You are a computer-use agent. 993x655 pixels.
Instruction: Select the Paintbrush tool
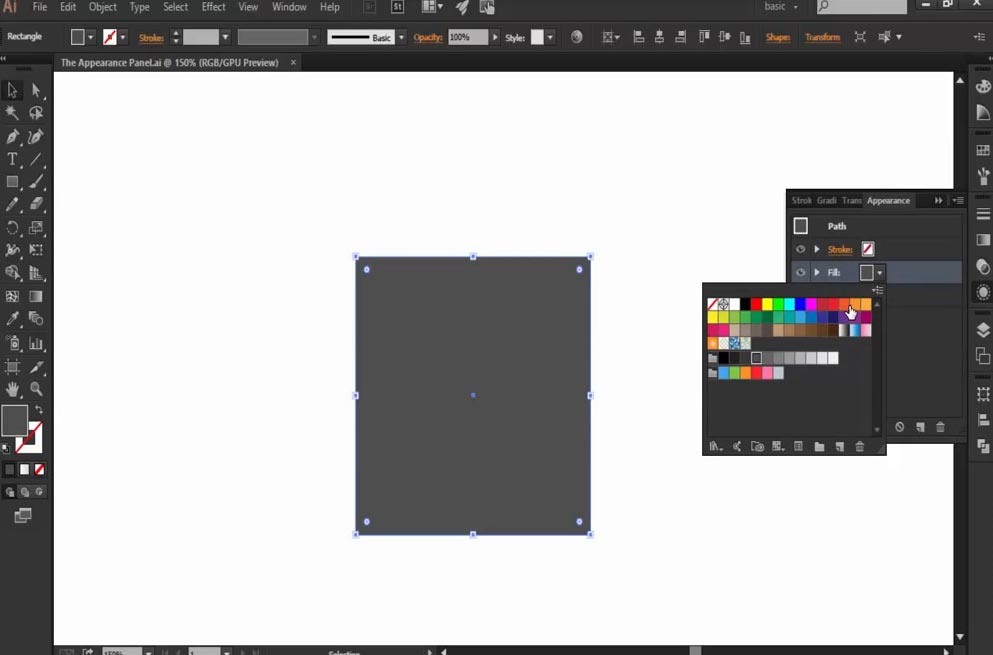(36, 182)
